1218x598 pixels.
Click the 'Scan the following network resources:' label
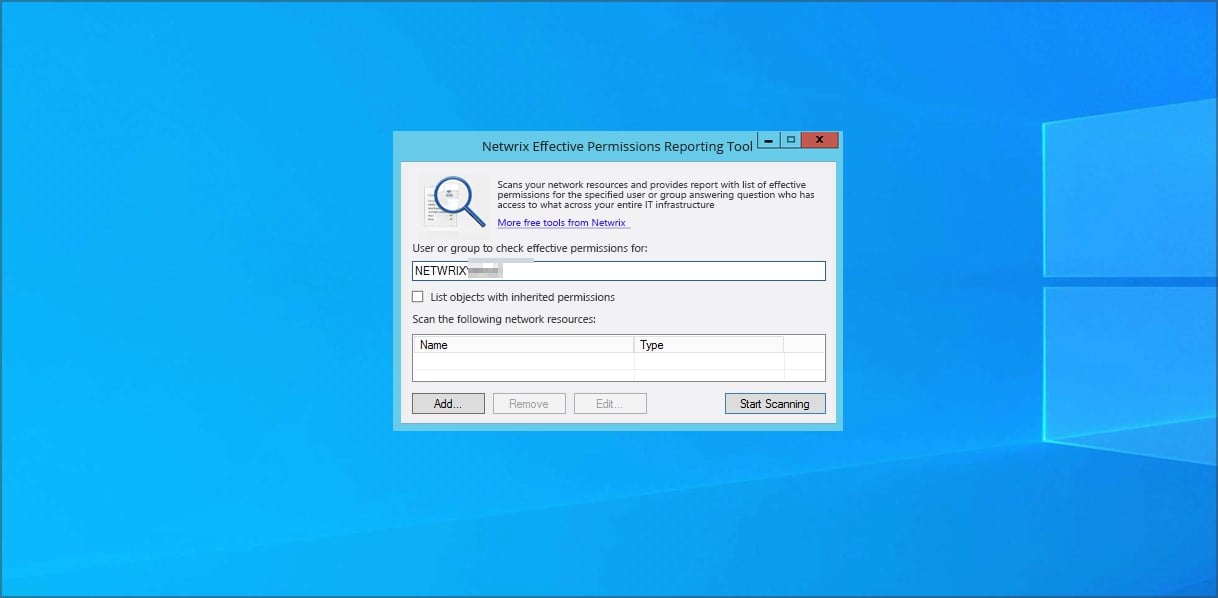504,319
